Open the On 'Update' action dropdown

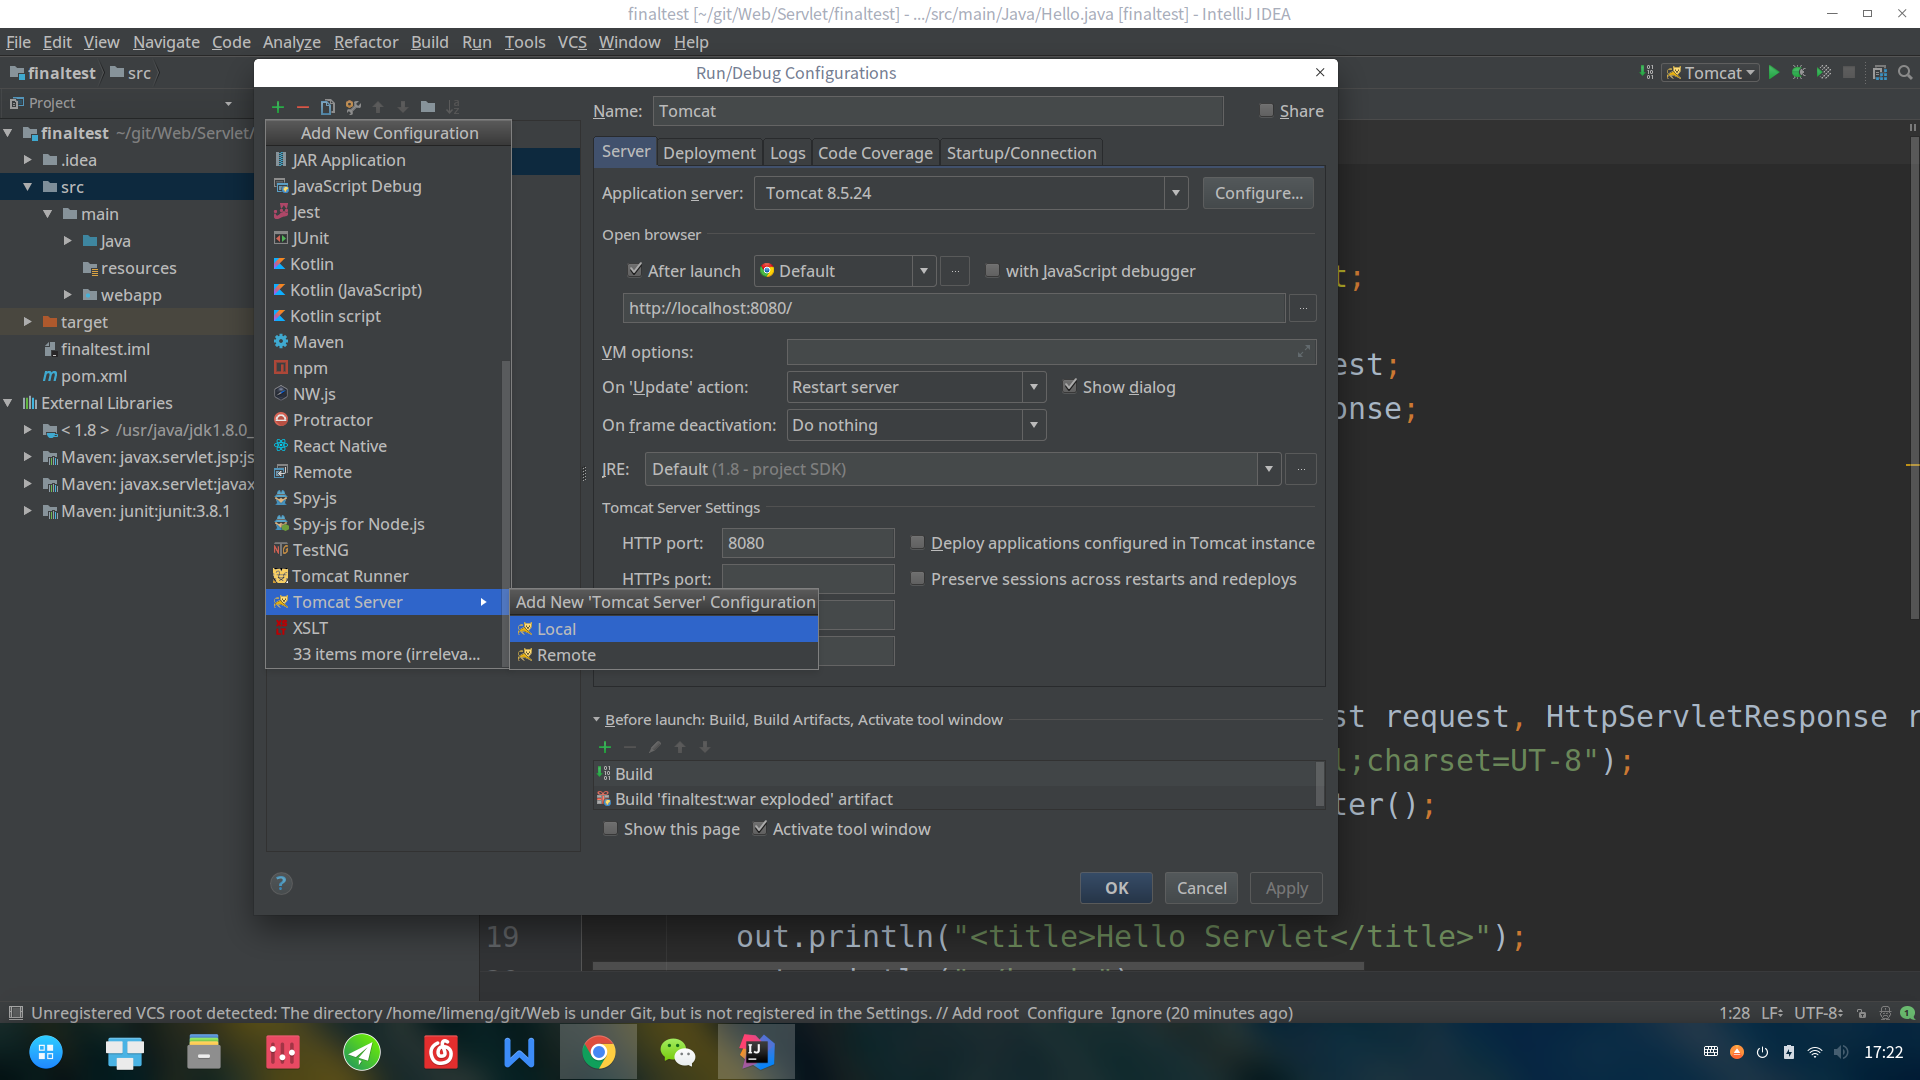1033,387
